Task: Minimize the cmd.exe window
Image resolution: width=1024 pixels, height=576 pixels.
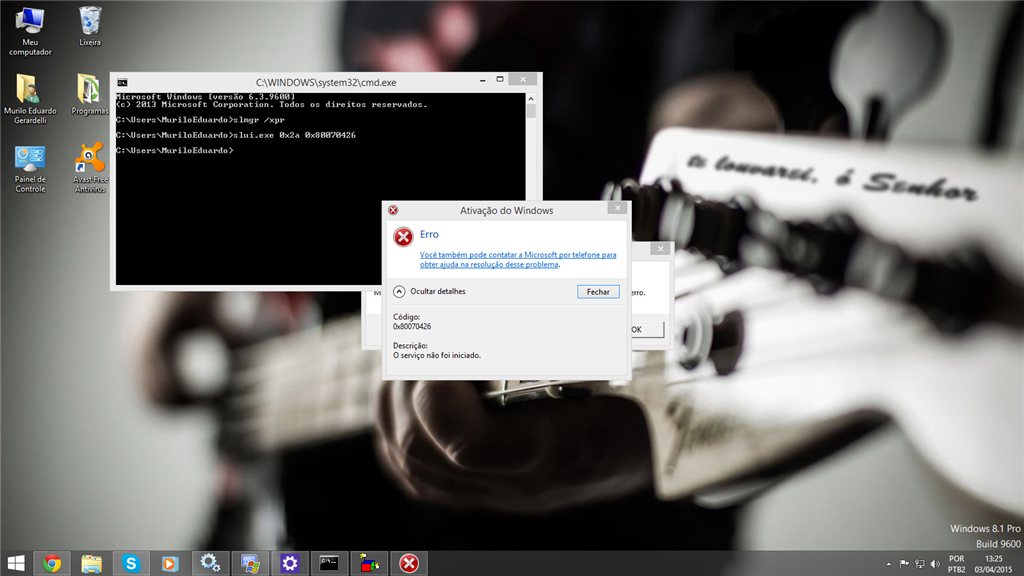Action: [x=483, y=80]
